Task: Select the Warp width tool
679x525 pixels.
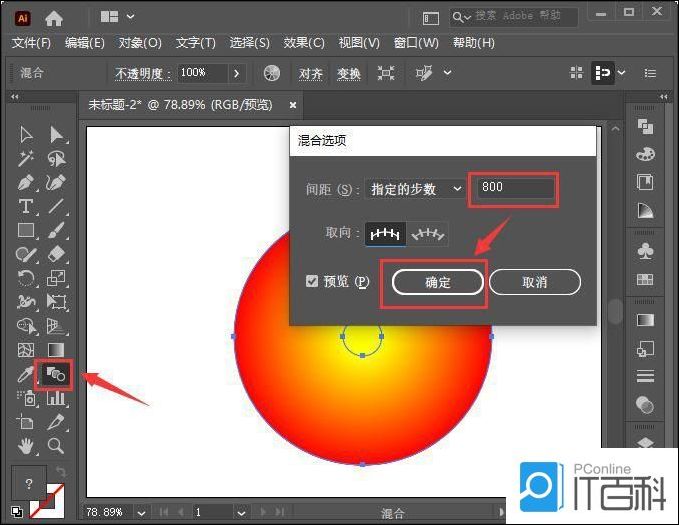Action: tap(26, 301)
